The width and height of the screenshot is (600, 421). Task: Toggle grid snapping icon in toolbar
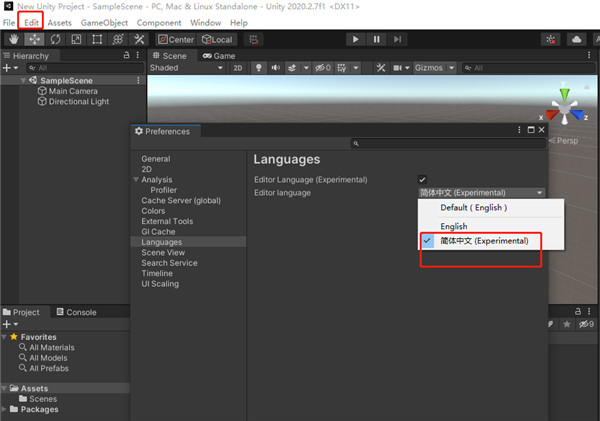click(x=254, y=39)
